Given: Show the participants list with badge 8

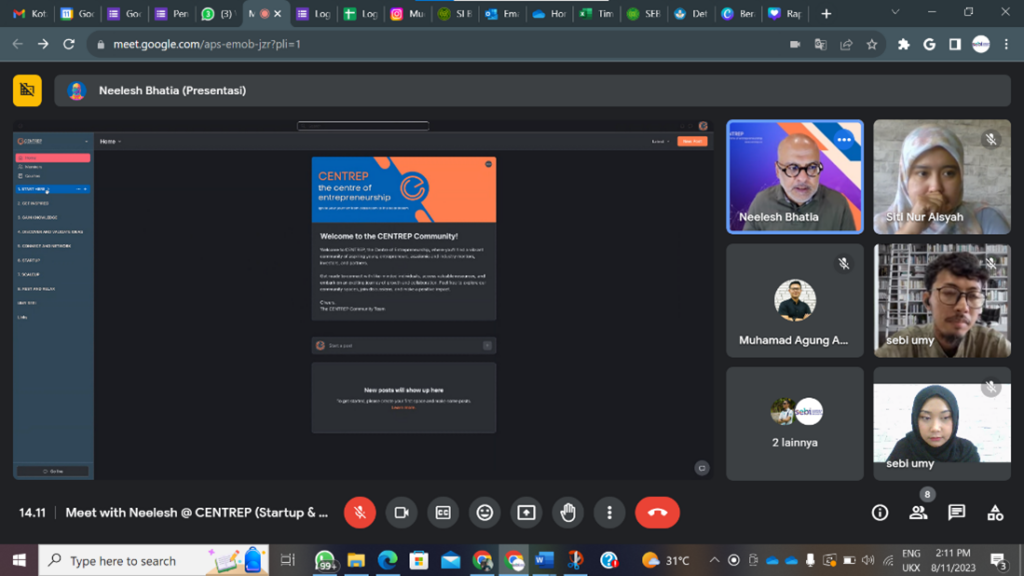Looking at the screenshot, I should click(x=918, y=513).
